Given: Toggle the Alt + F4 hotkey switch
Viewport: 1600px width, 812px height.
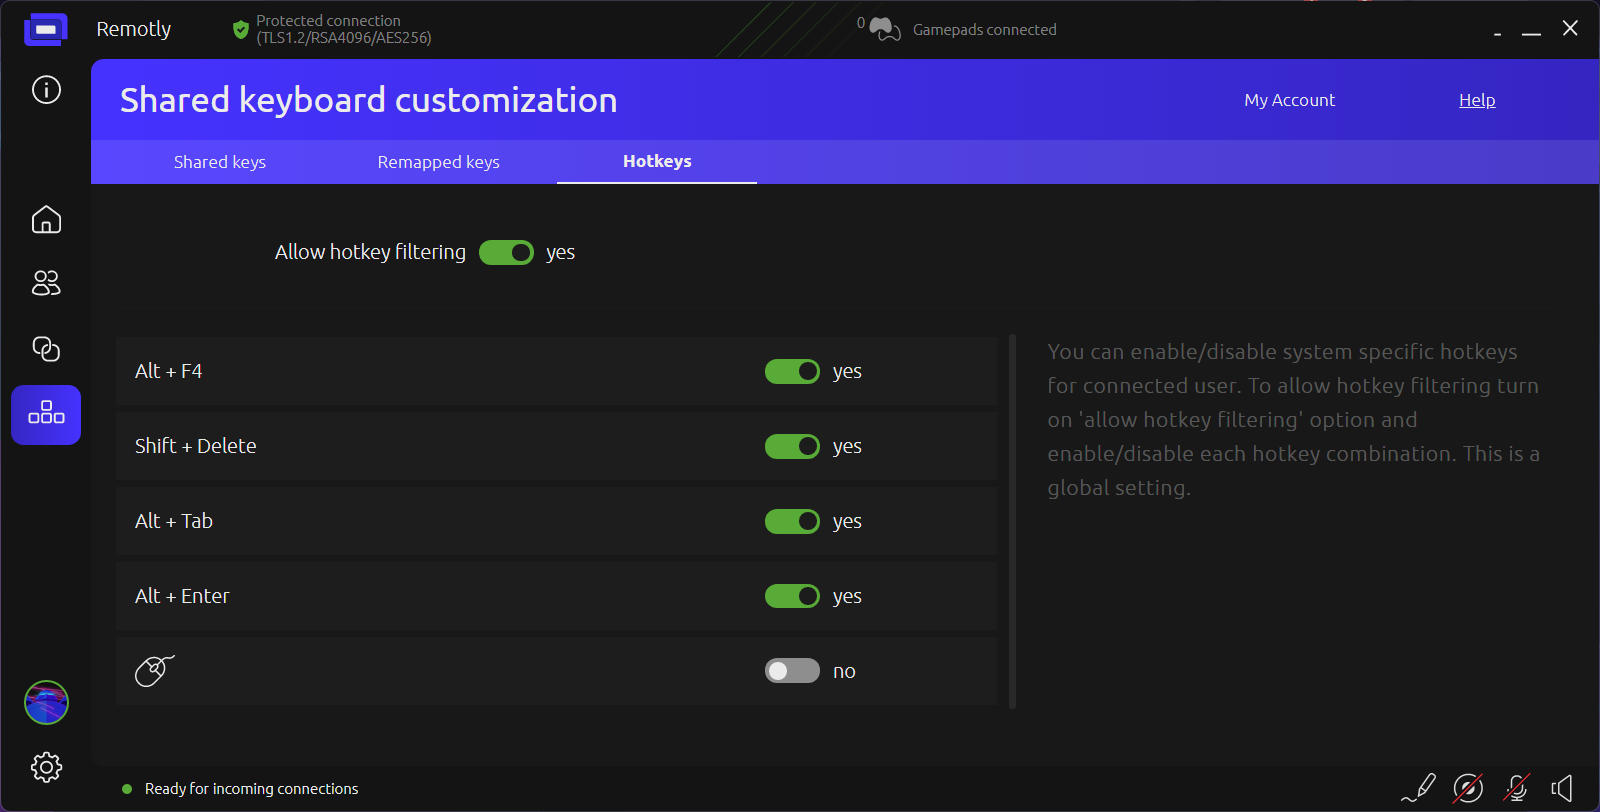Looking at the screenshot, I should click(792, 372).
